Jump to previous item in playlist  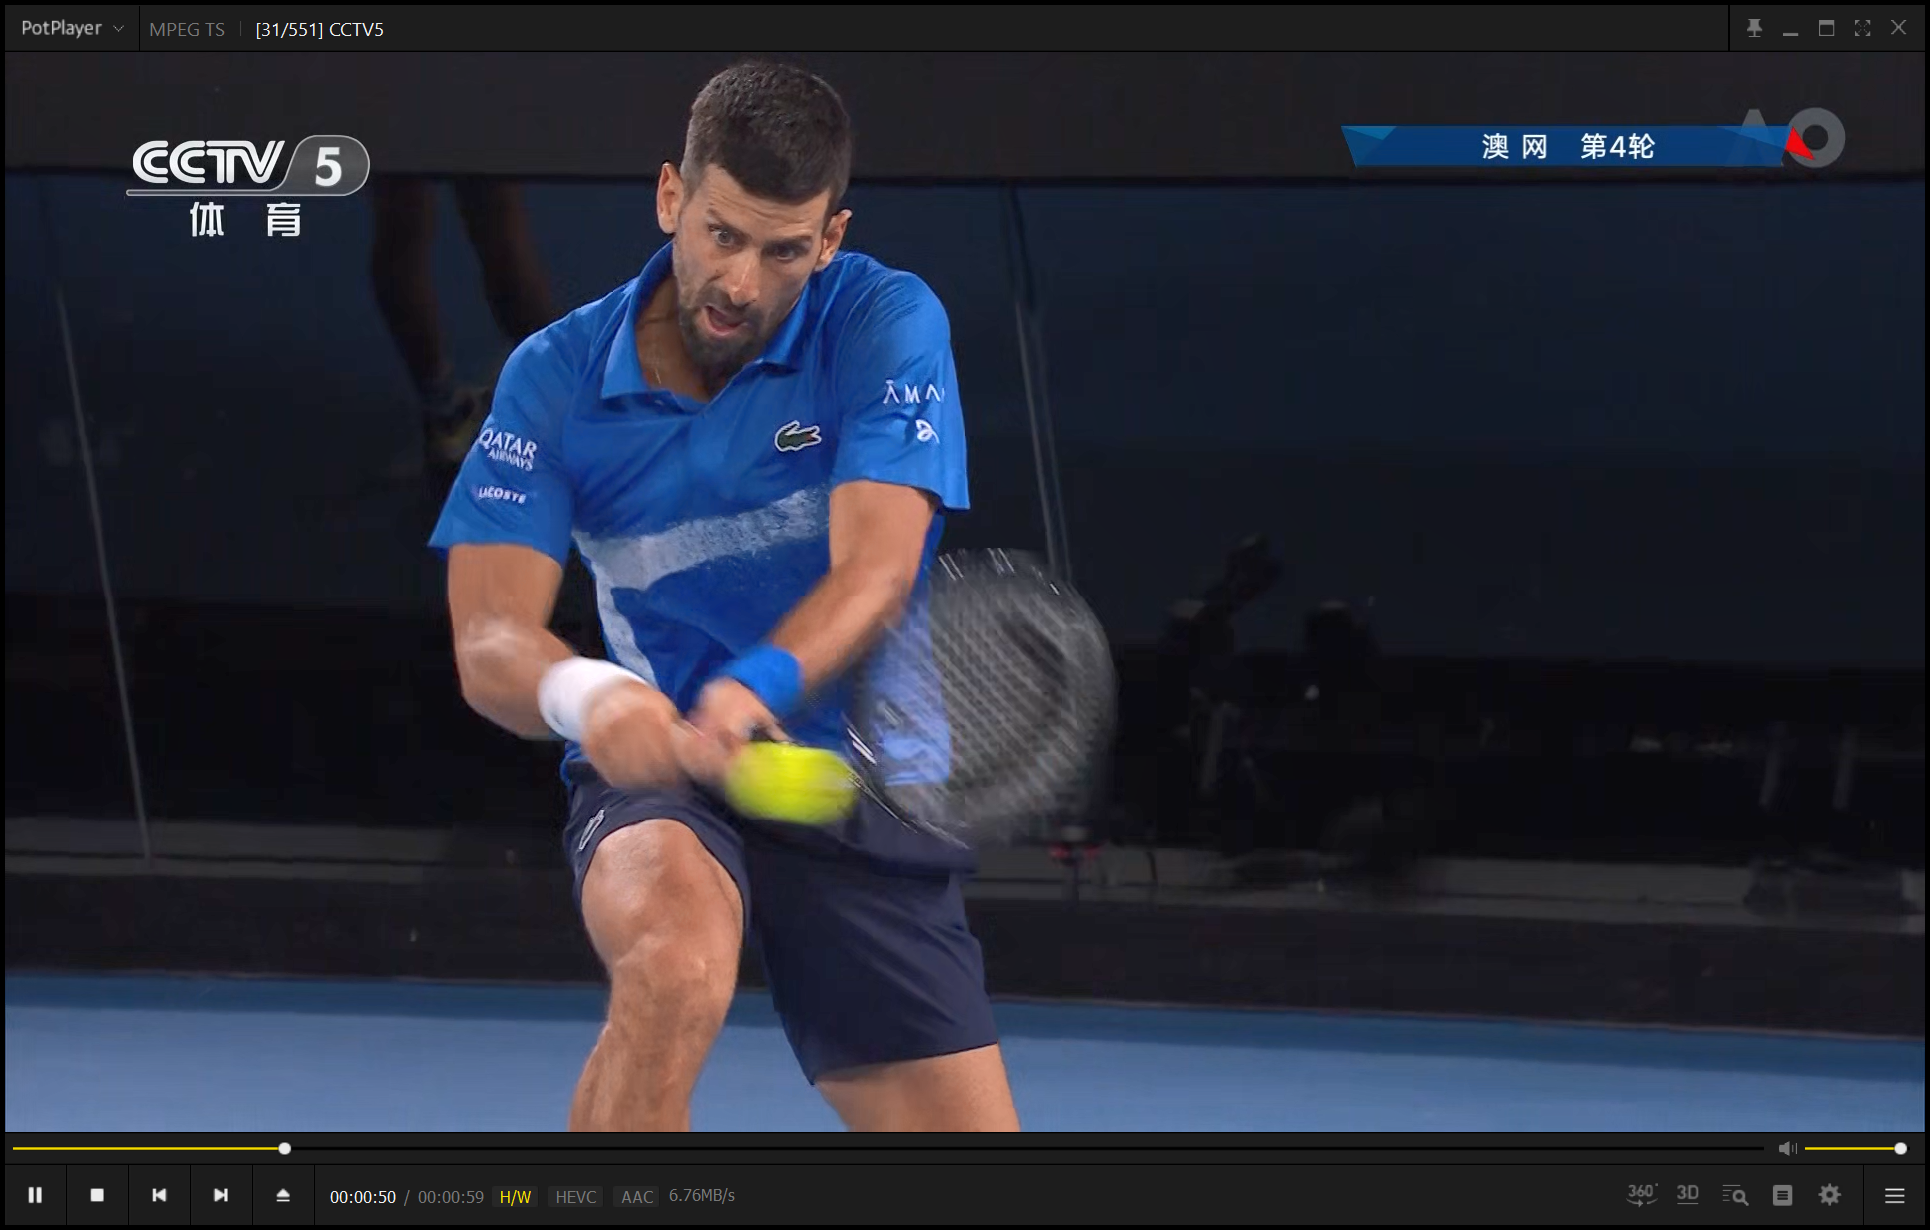[159, 1195]
